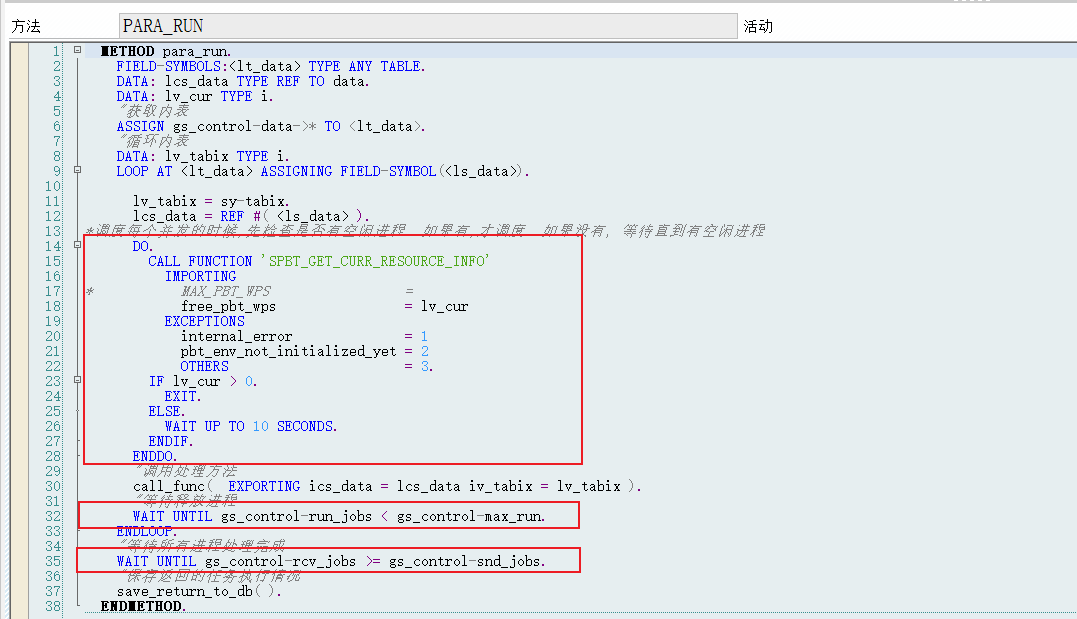Click the save_return_to_db( ) line
This screenshot has width=1077, height=619.
199,592
